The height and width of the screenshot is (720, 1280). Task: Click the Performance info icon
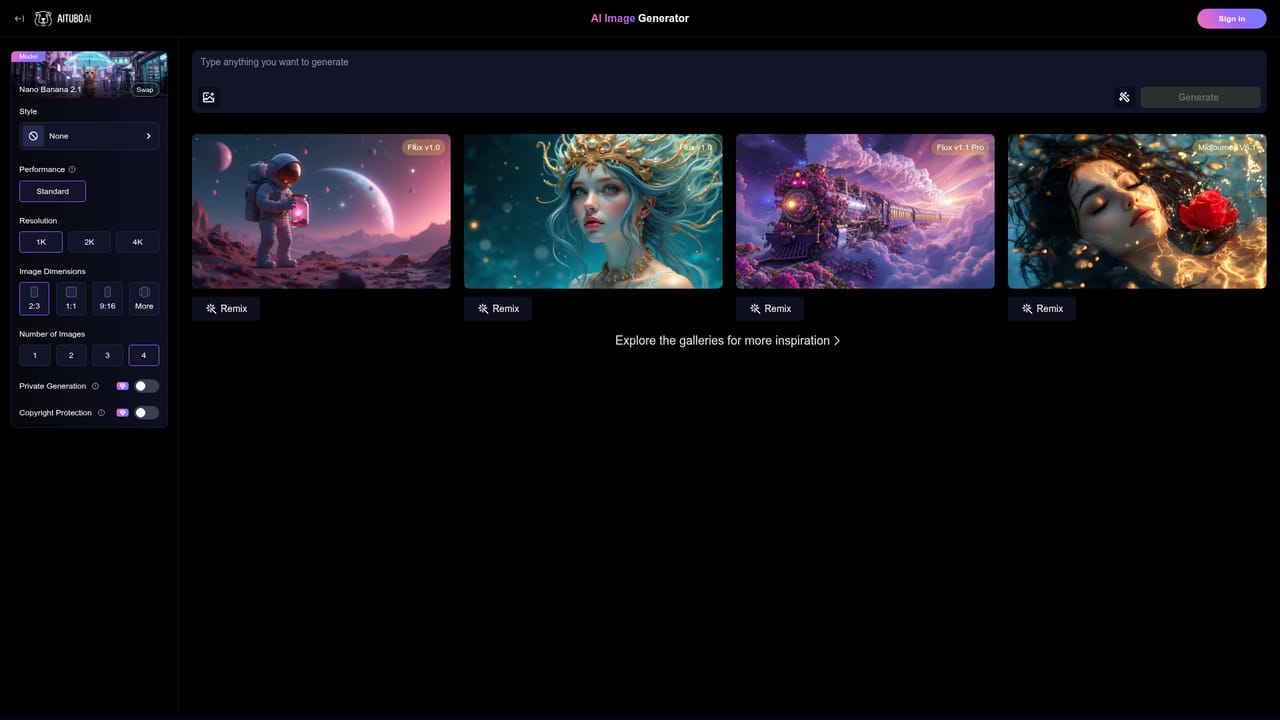tap(72, 170)
